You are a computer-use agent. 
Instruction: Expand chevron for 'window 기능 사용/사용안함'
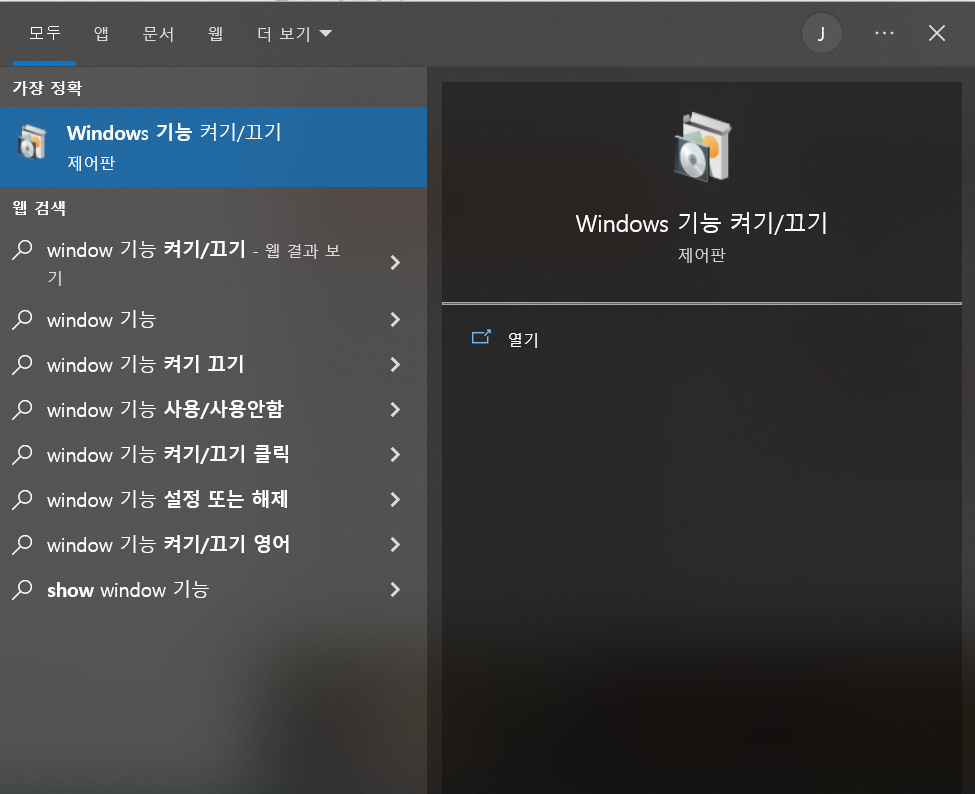click(395, 409)
